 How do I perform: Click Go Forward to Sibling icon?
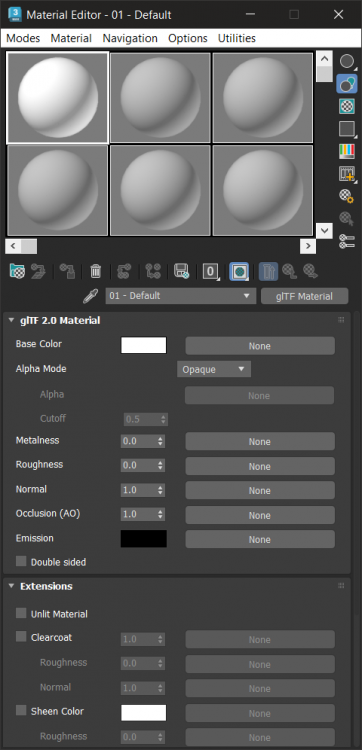310,272
